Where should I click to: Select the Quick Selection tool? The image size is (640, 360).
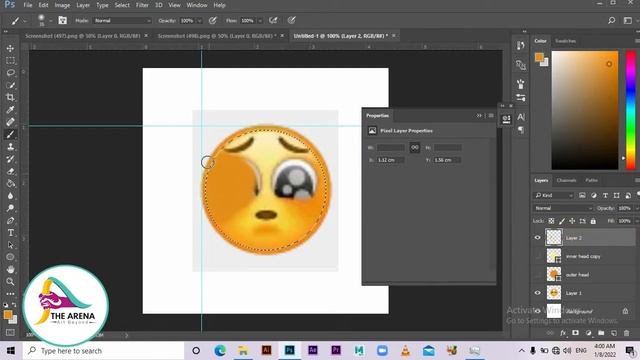[10, 85]
